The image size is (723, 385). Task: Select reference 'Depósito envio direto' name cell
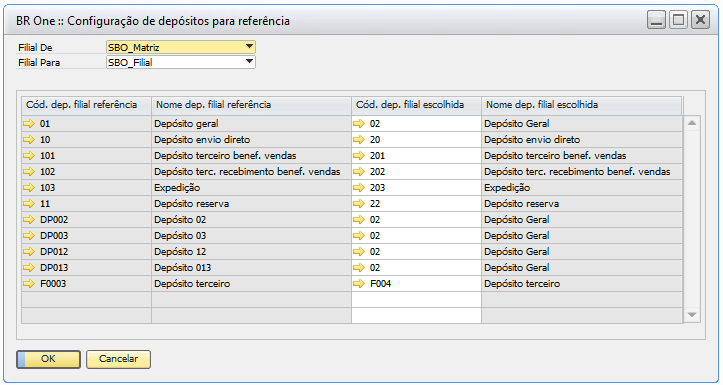(251, 140)
